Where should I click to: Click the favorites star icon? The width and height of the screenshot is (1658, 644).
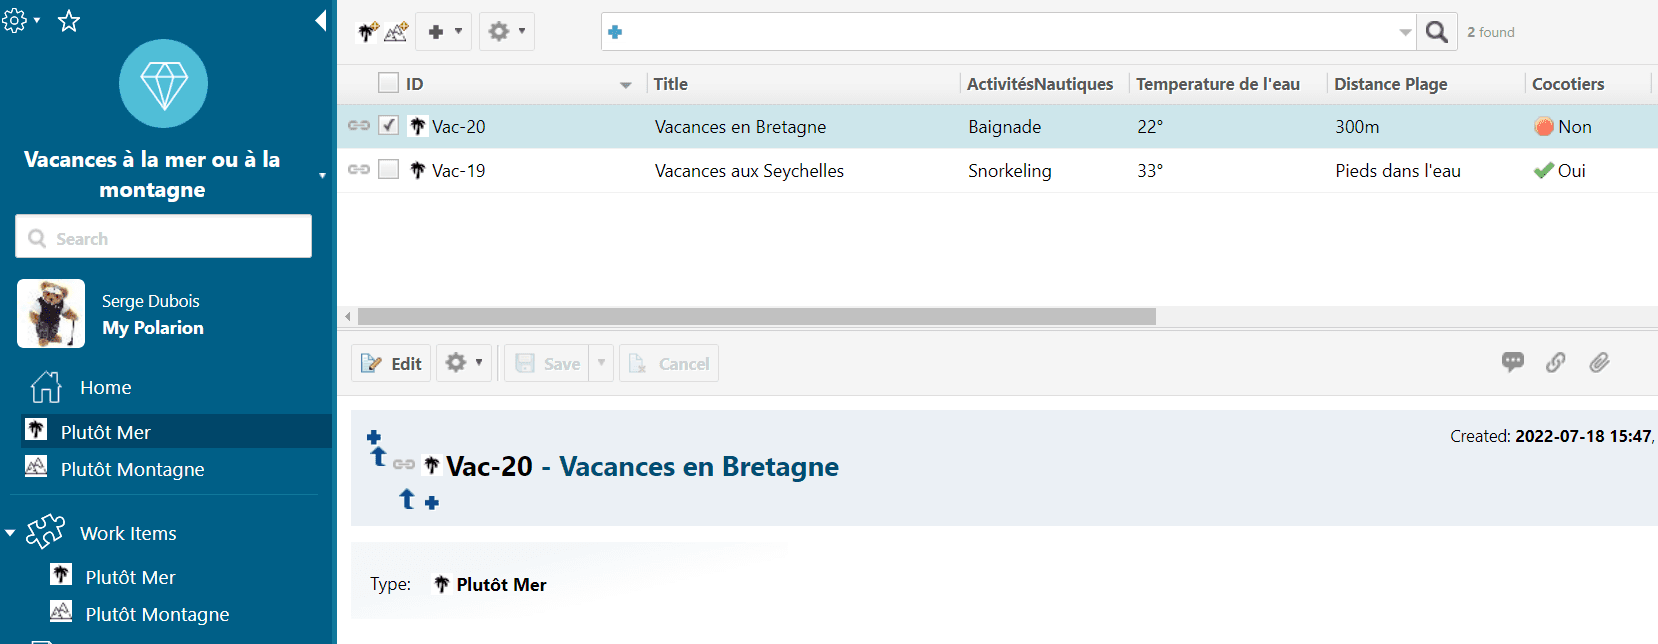pos(68,21)
